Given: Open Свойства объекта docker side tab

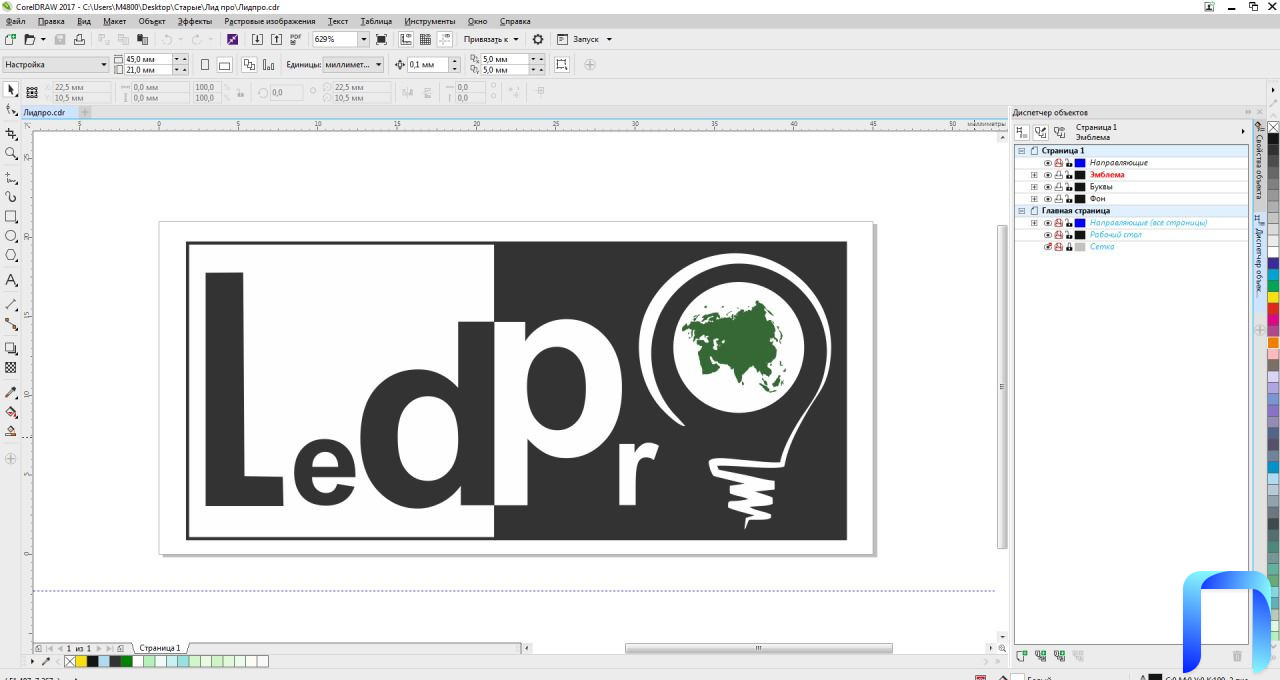Looking at the screenshot, I should pyautogui.click(x=1258, y=161).
